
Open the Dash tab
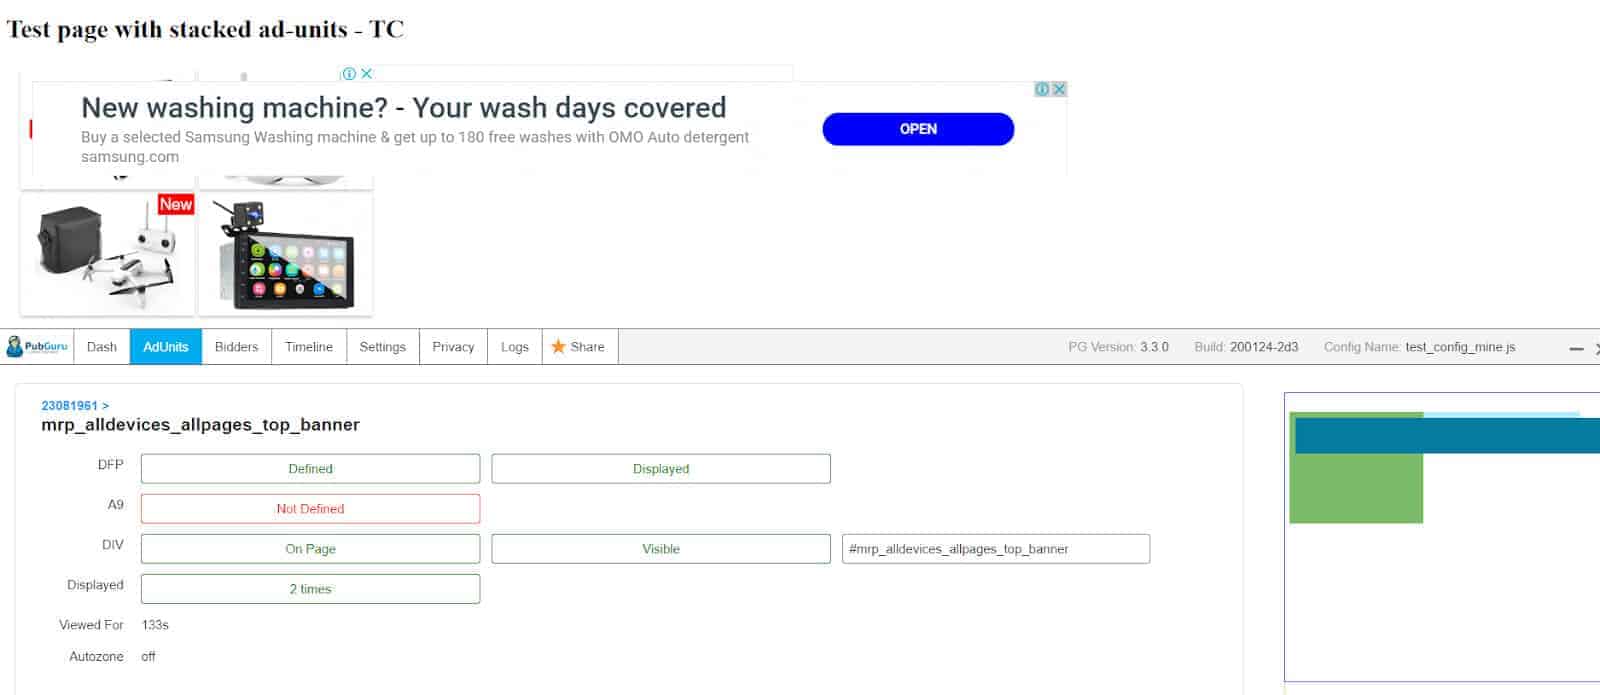102,347
